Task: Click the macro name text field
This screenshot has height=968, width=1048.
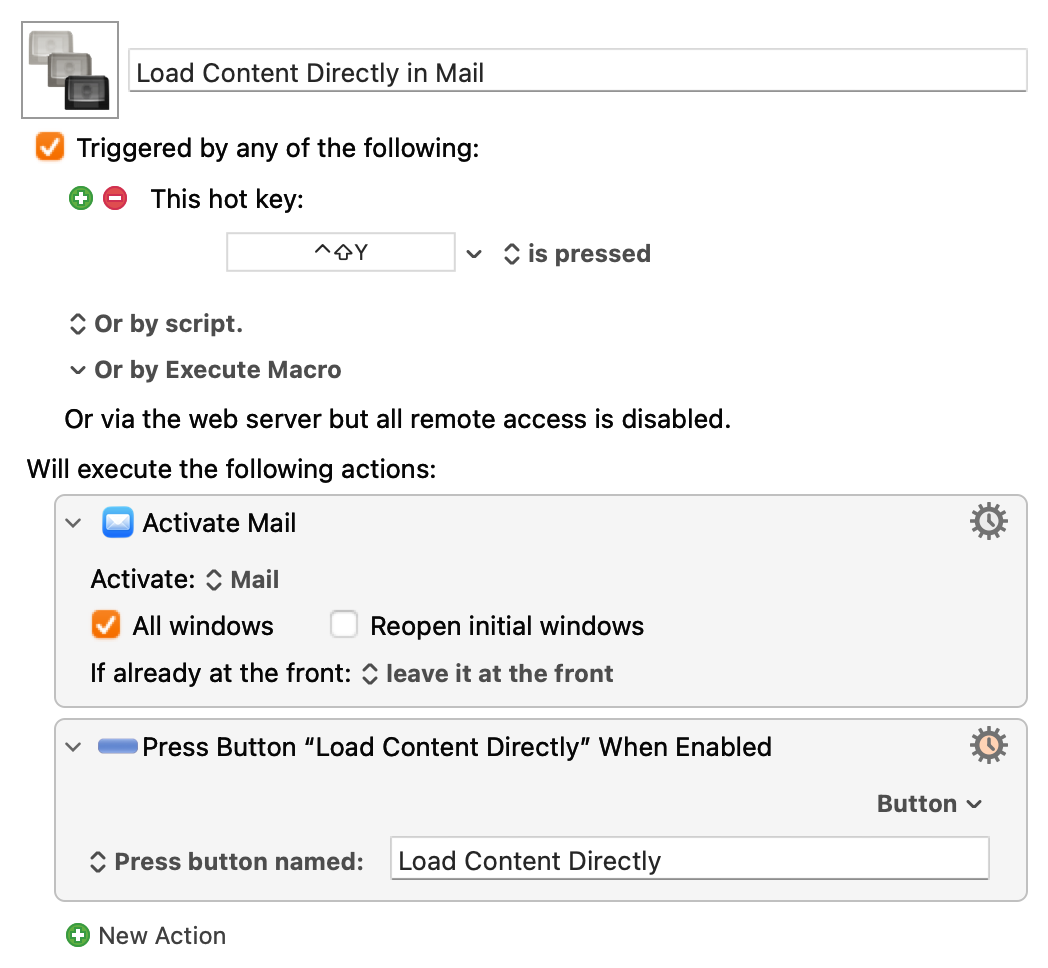Action: coord(577,72)
